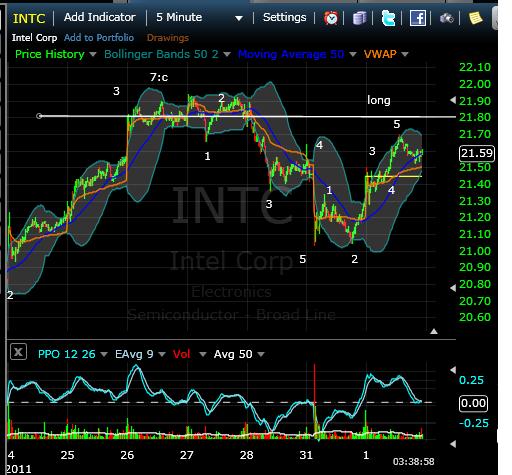Select the '7:c' chart annotation
Image resolution: width=512 pixels, height=475 pixels.
click(159, 77)
